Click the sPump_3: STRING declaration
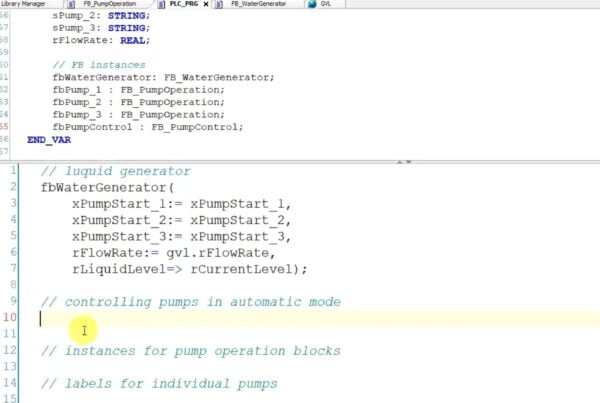600x403 pixels. point(99,28)
